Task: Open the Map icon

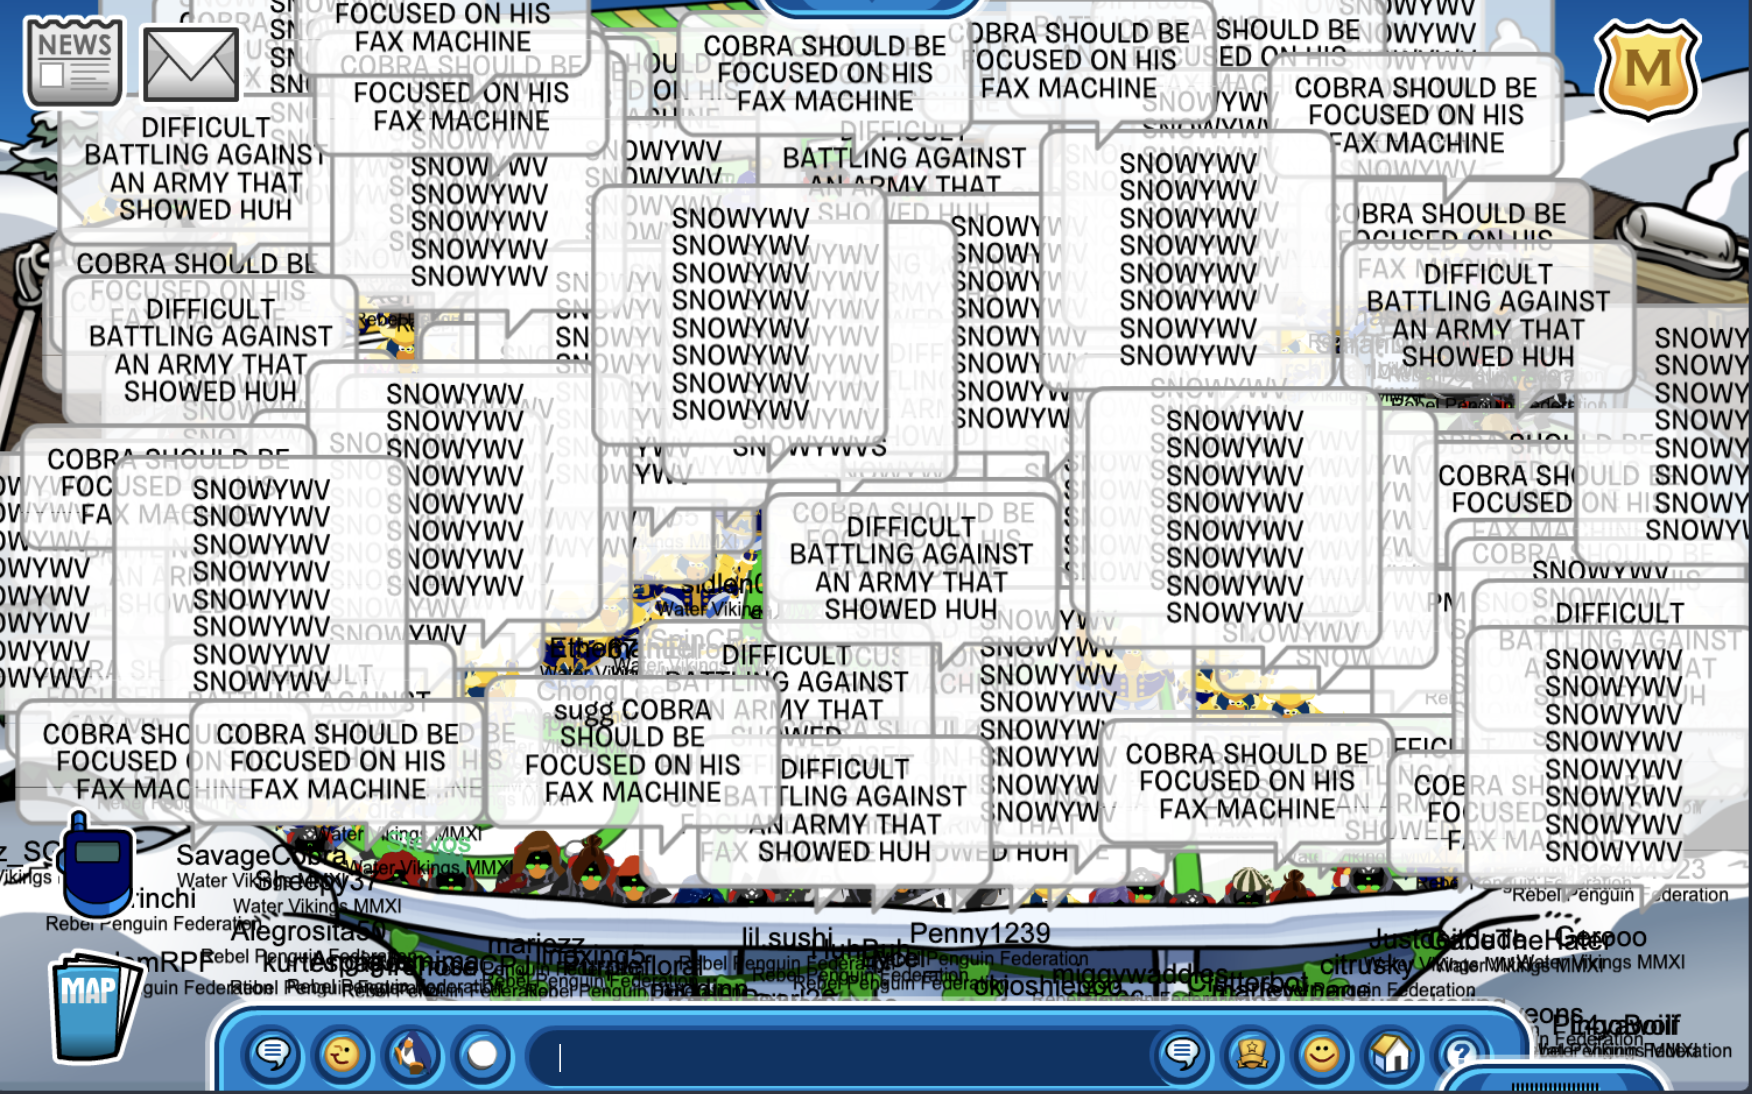Action: 92,1006
